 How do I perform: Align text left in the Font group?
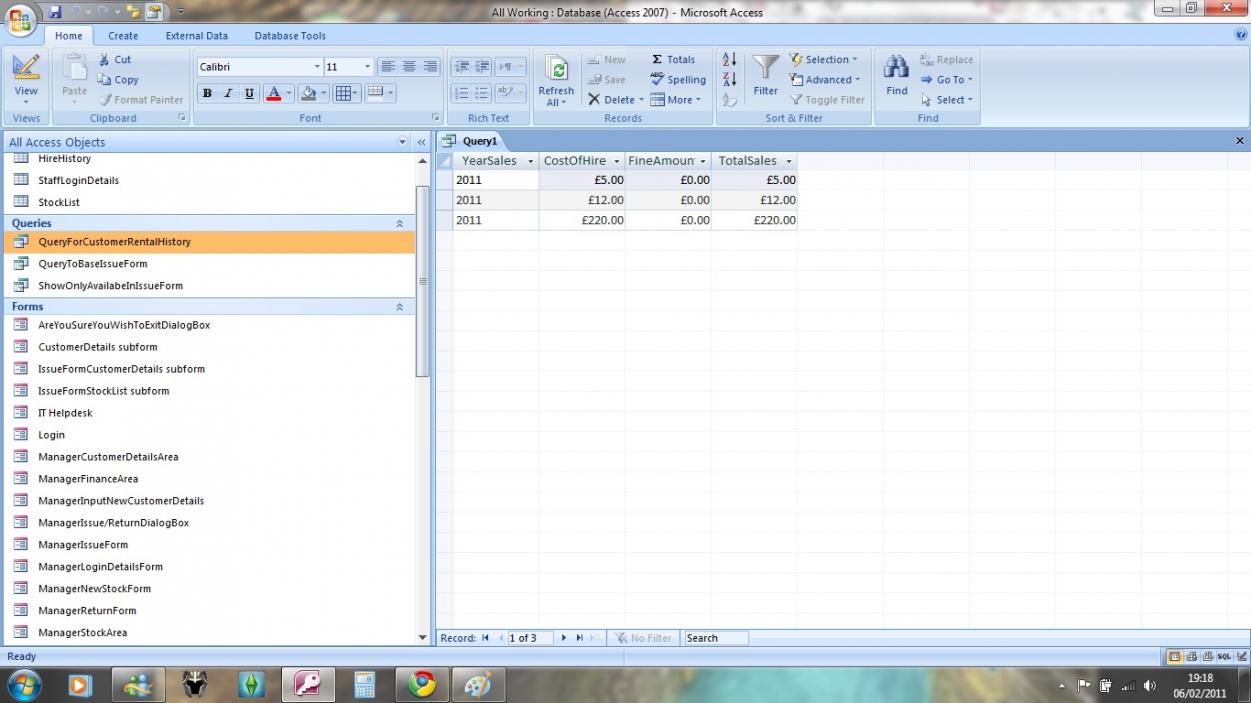388,67
